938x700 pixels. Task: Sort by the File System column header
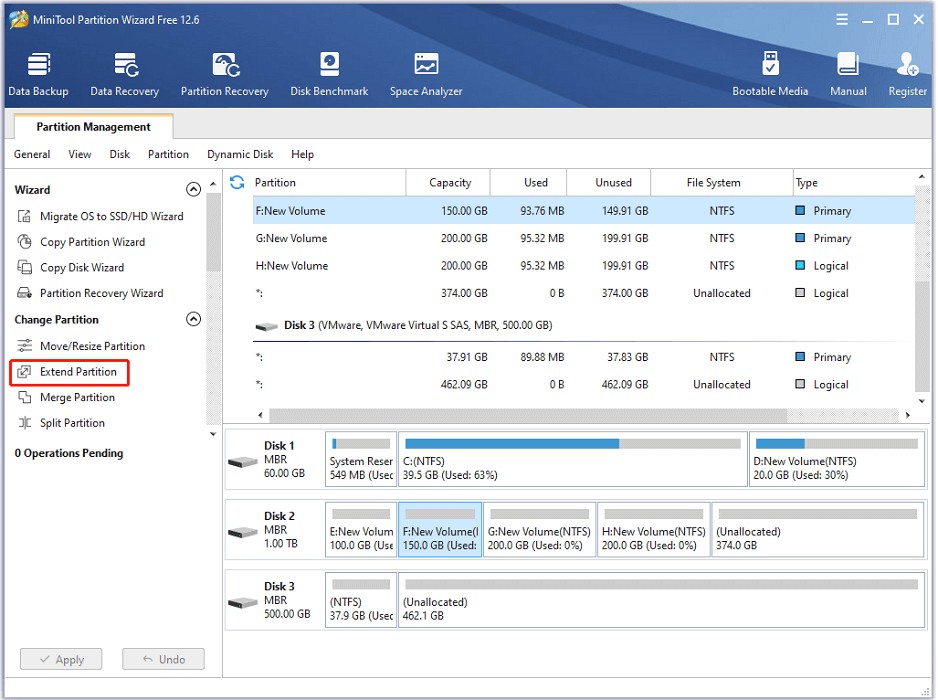(721, 182)
